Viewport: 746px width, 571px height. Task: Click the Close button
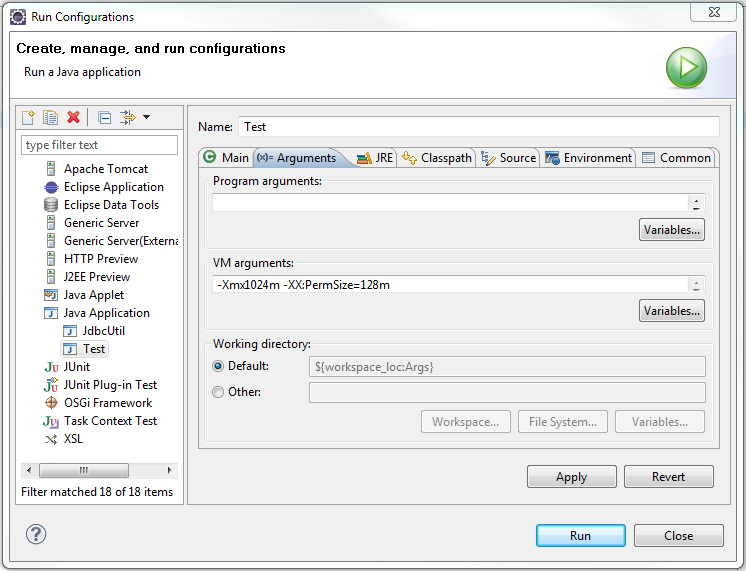678,536
